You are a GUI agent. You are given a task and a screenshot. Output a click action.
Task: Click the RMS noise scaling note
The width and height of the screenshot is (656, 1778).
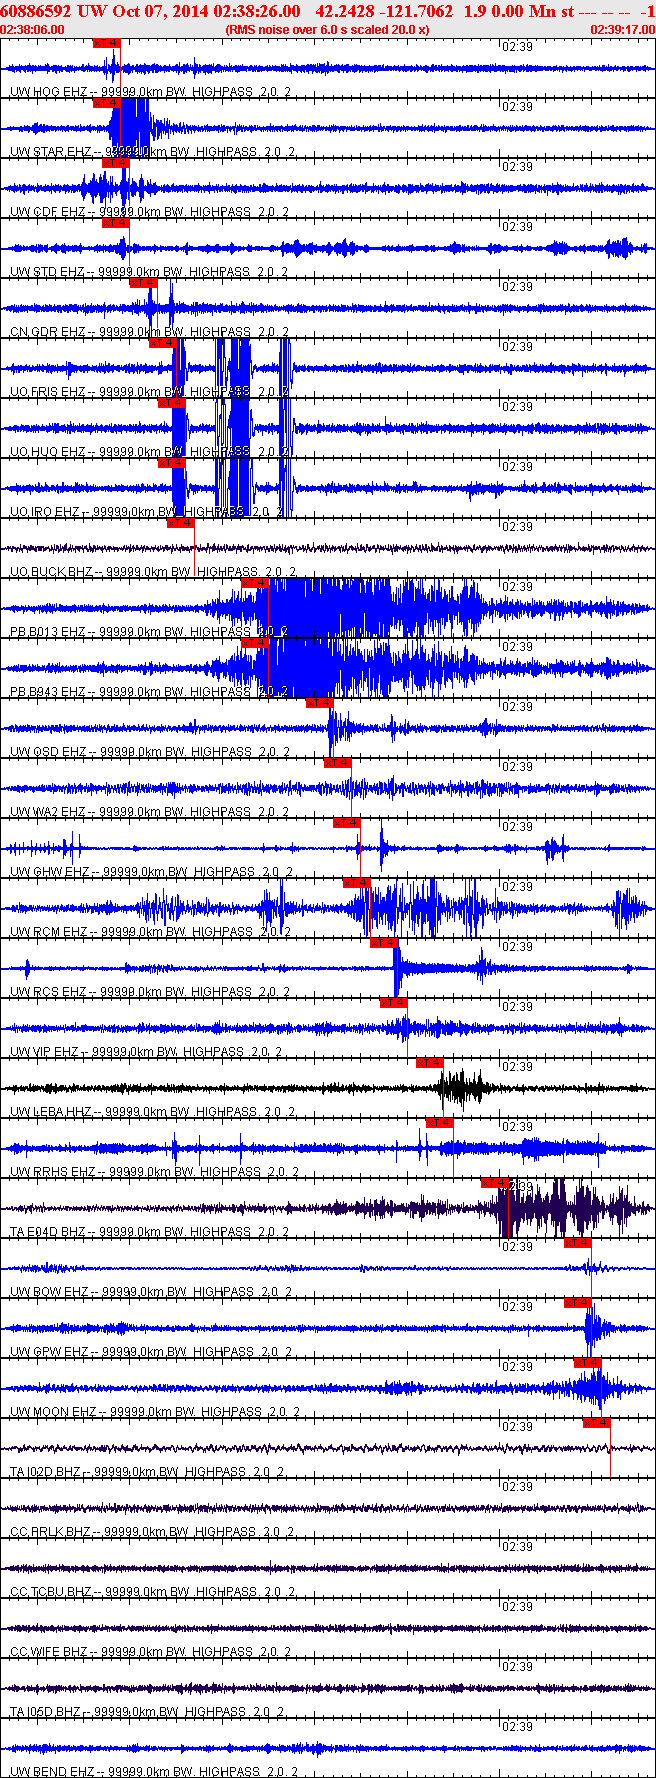(328, 29)
